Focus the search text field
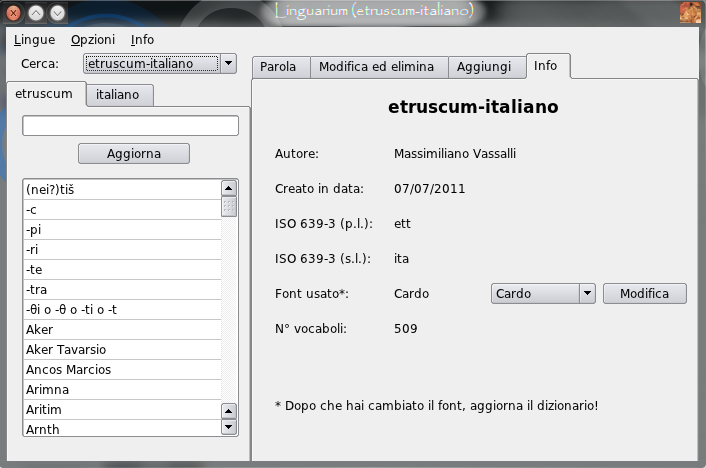Screen dimensions: 706x468 (130, 126)
